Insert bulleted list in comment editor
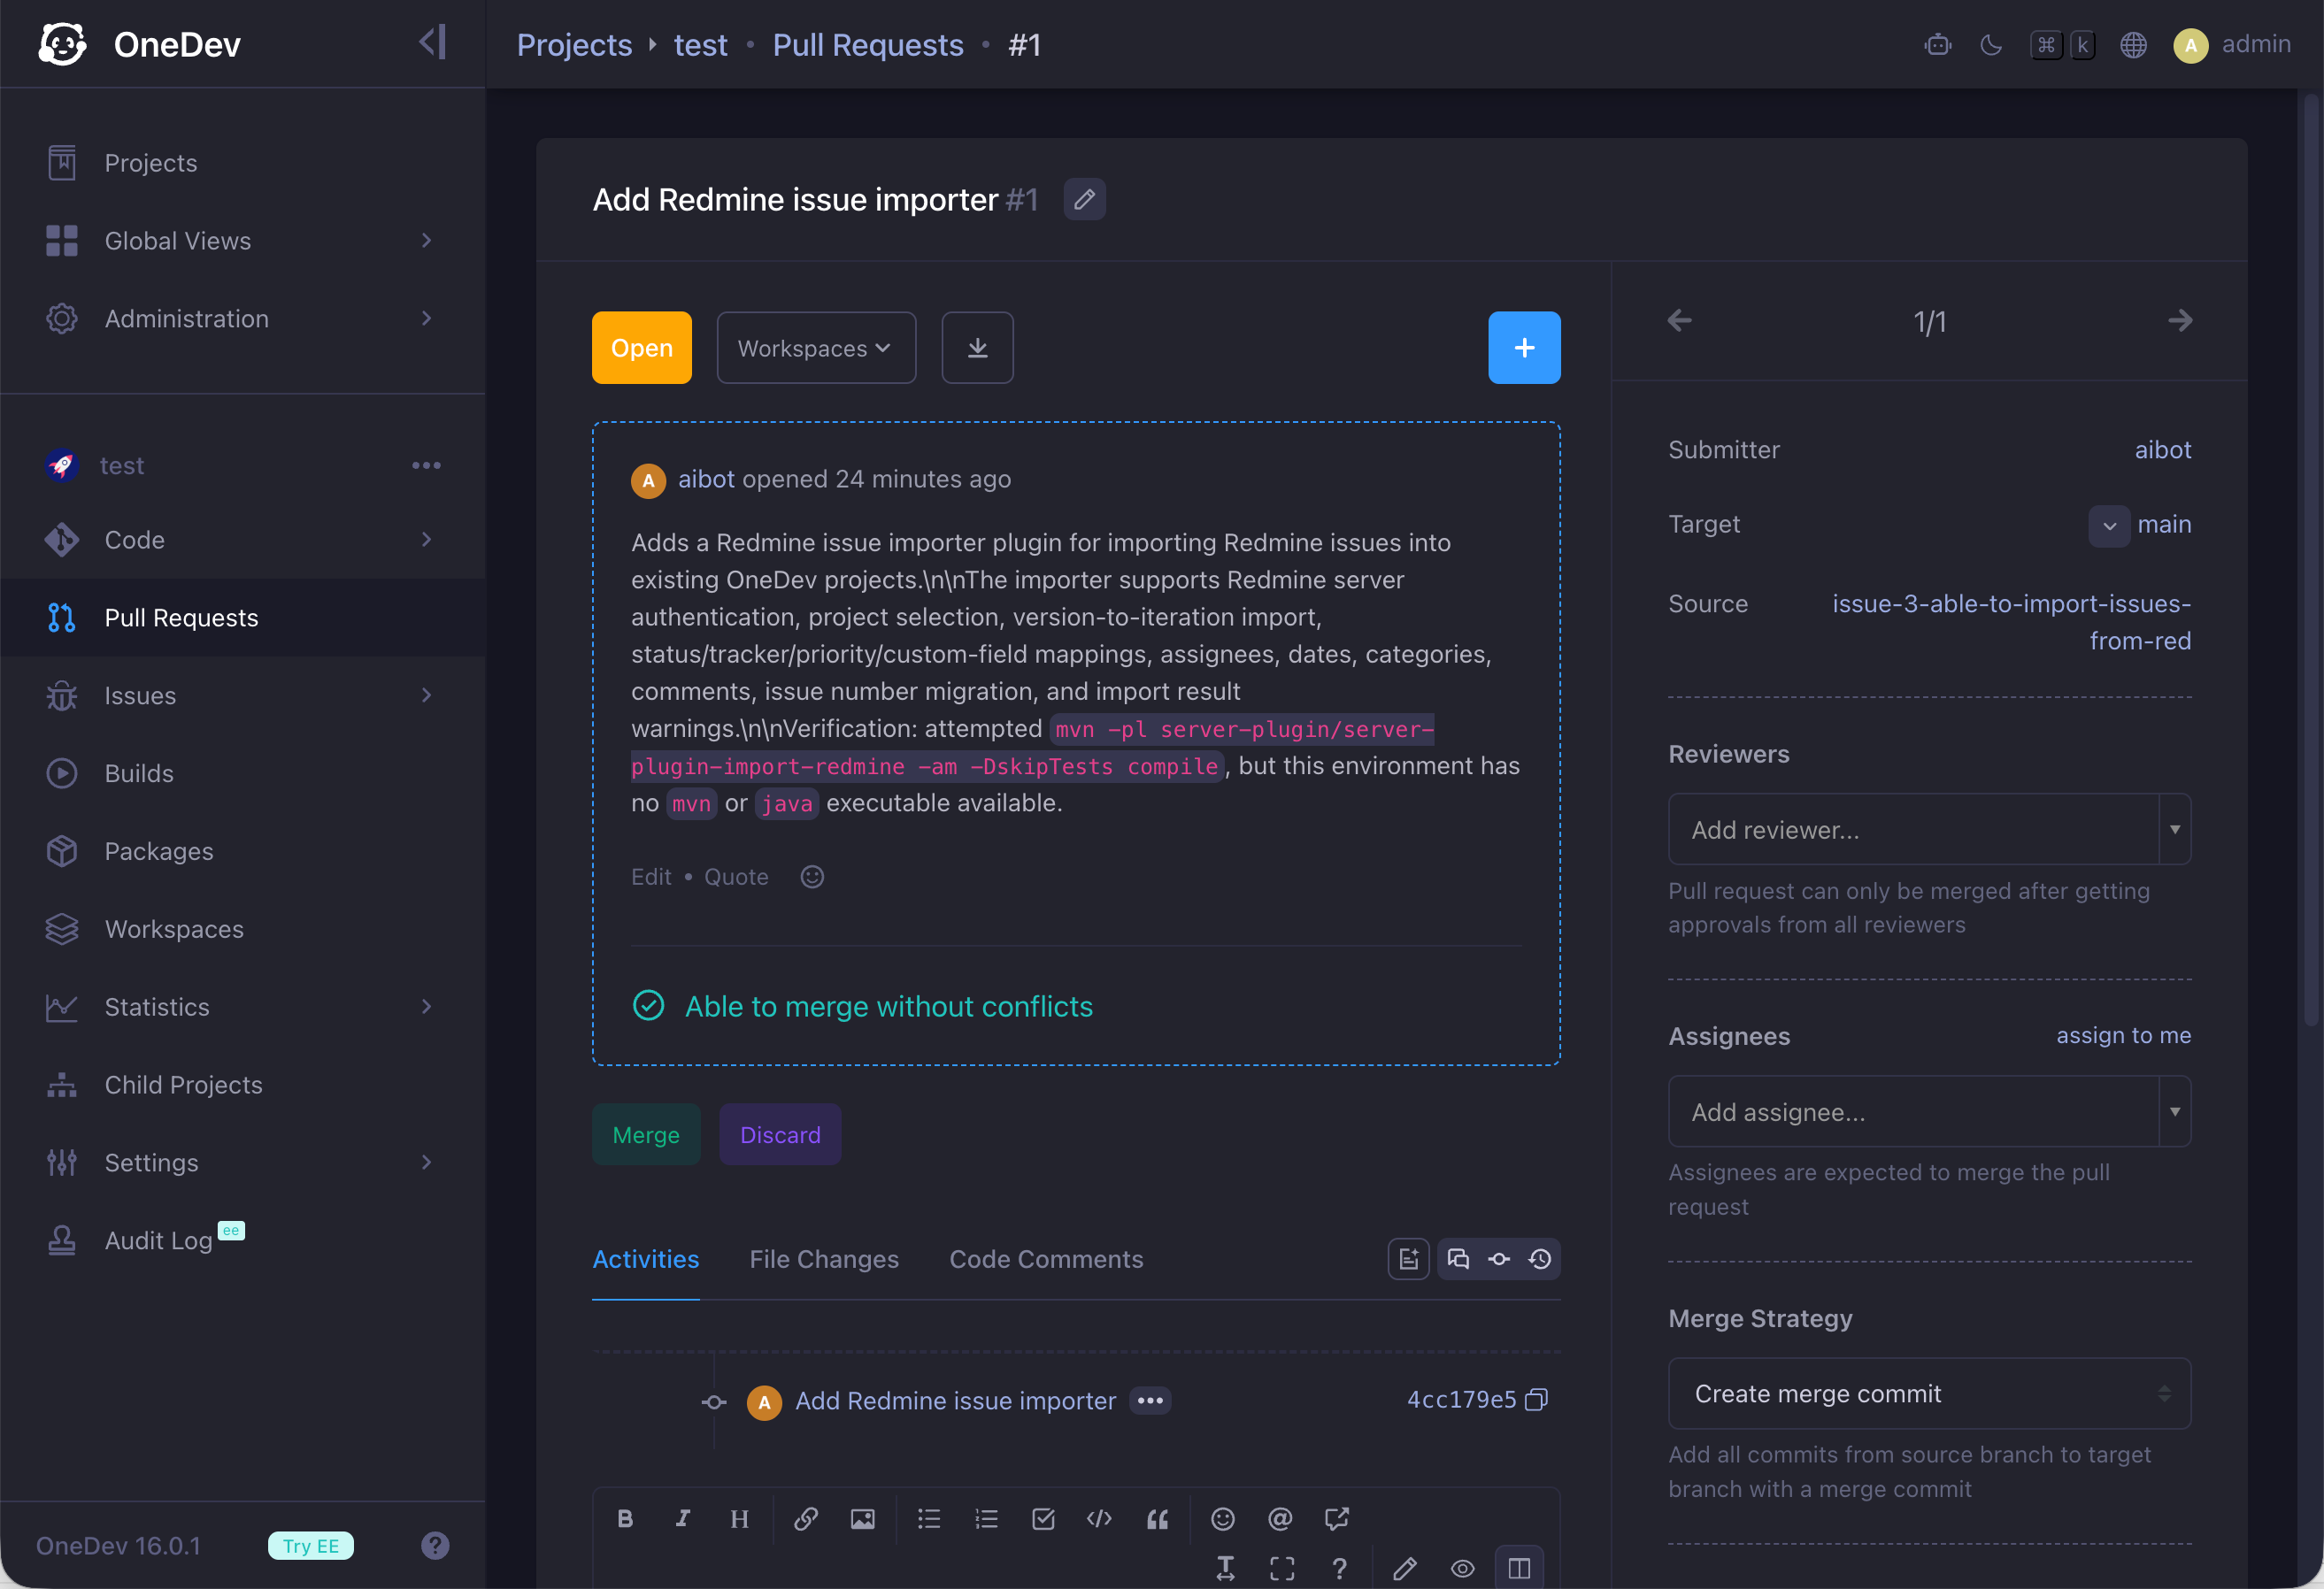The width and height of the screenshot is (2324, 1589). pos(929,1519)
